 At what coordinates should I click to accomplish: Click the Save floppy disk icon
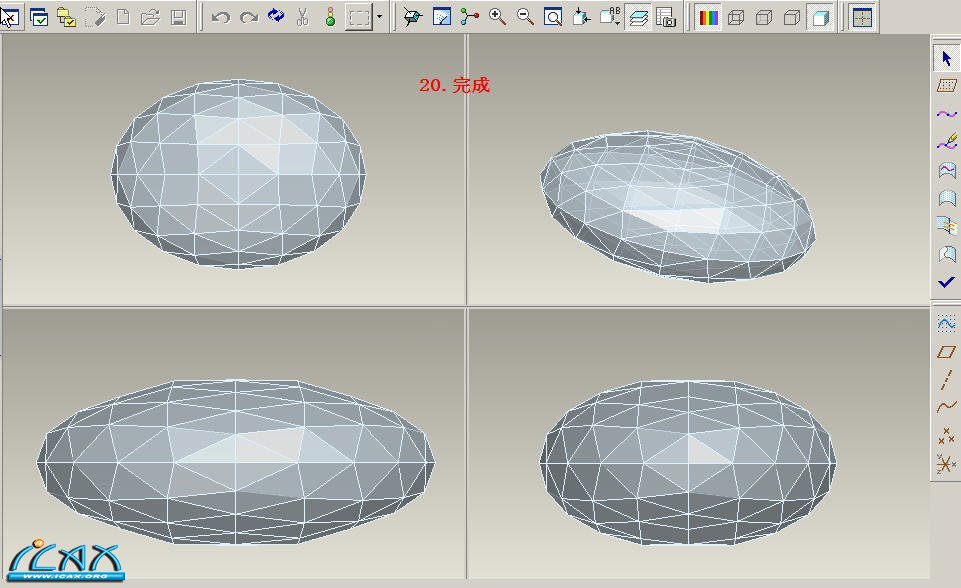click(179, 17)
